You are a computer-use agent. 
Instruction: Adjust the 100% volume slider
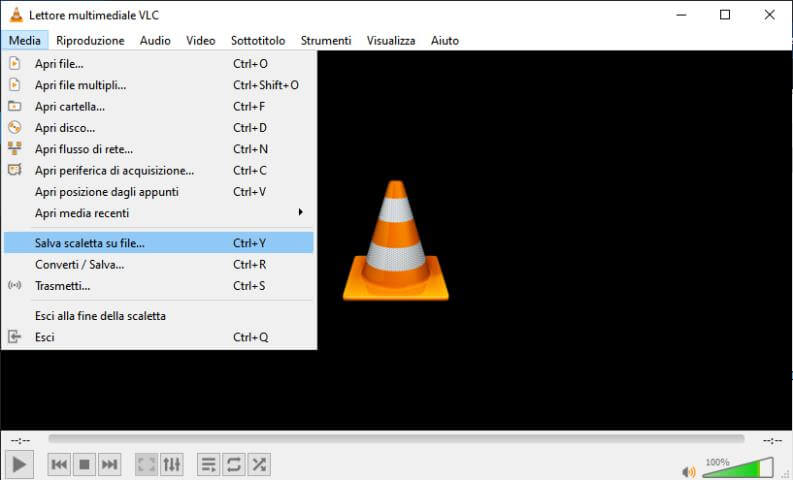(x=738, y=468)
